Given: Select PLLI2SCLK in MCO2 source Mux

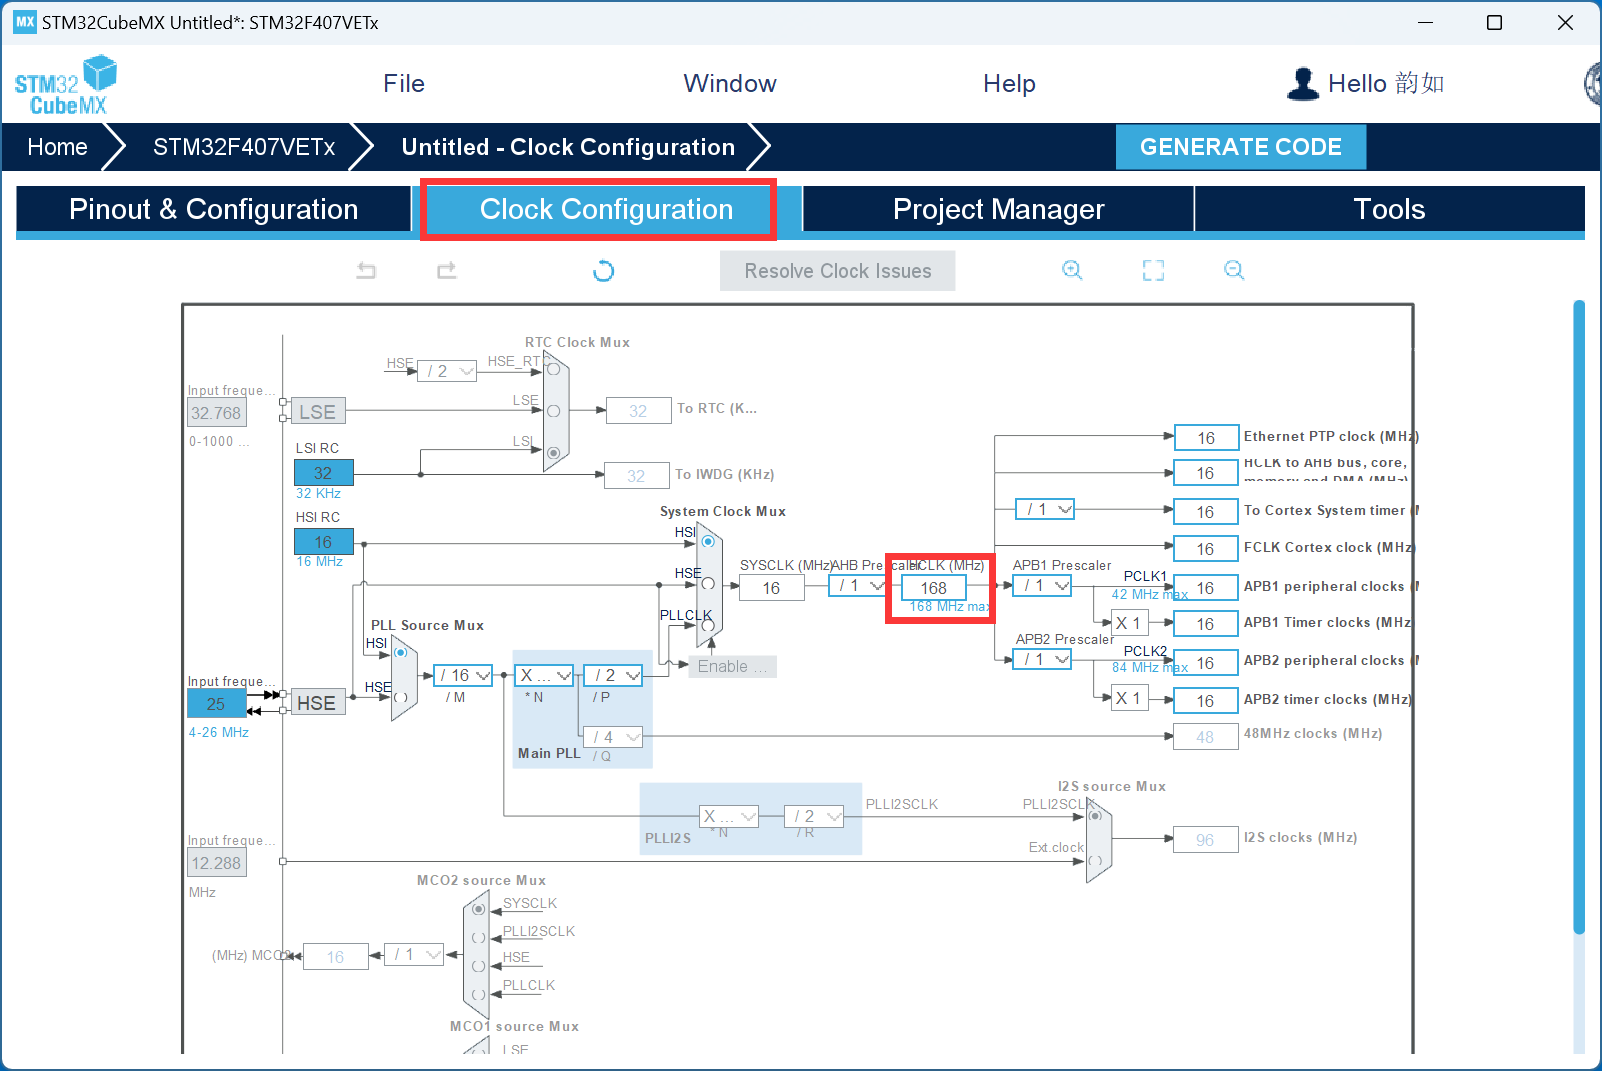Looking at the screenshot, I should (x=479, y=938).
